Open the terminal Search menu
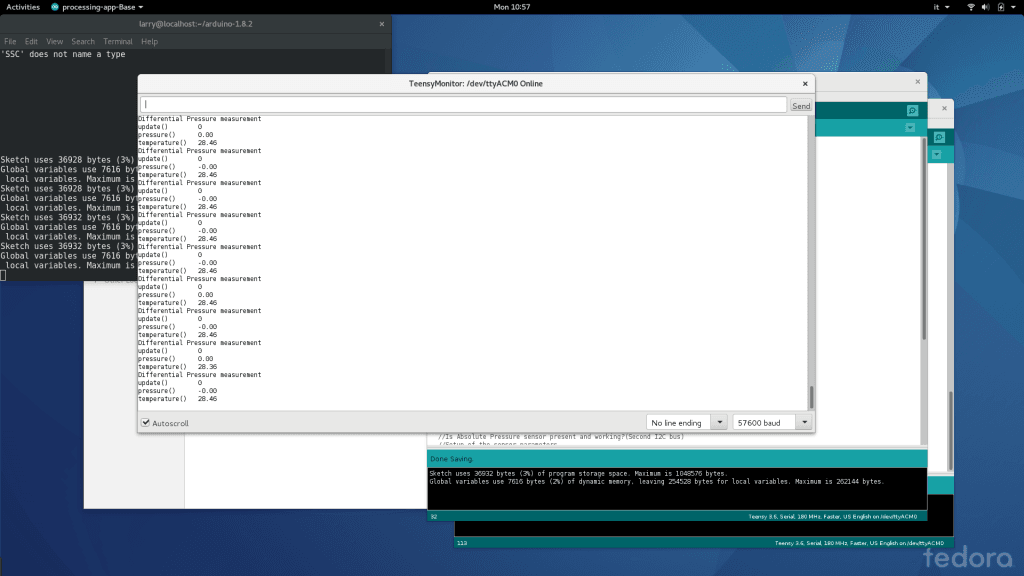1024x576 pixels. [x=83, y=41]
